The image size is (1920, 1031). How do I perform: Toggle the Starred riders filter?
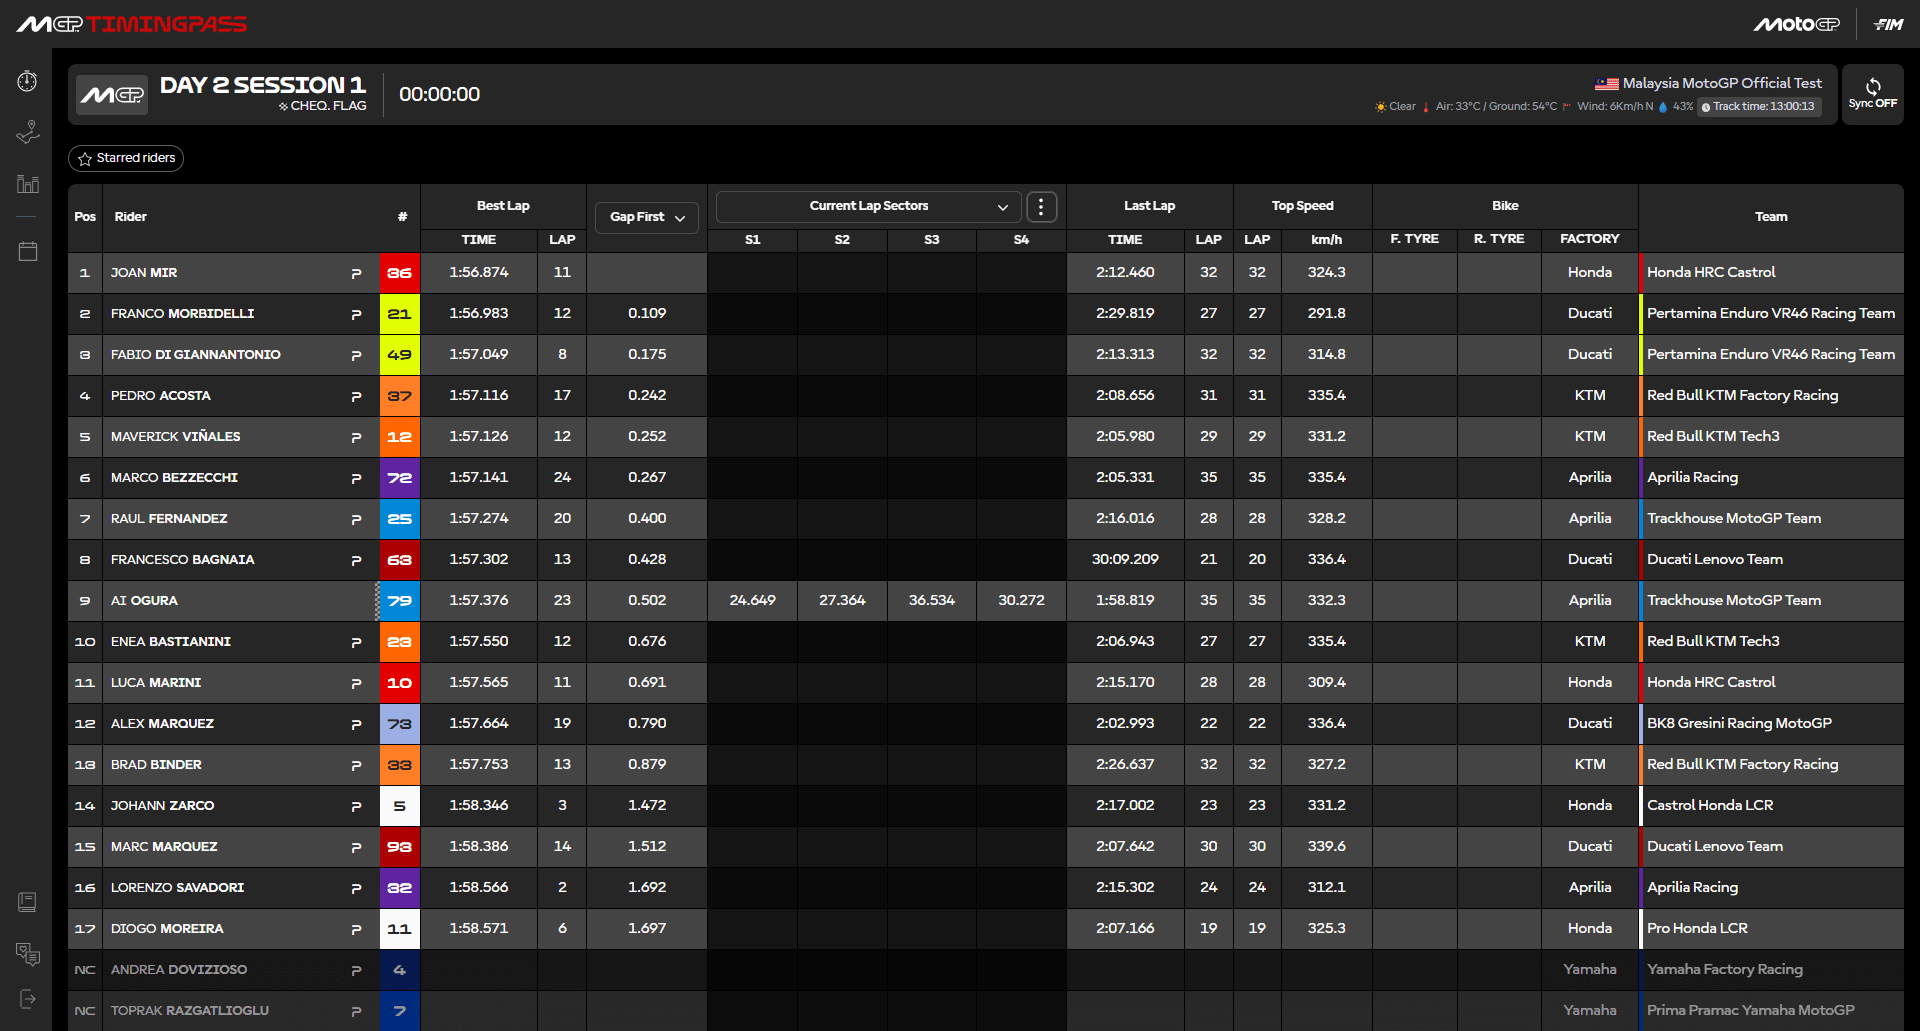126,158
